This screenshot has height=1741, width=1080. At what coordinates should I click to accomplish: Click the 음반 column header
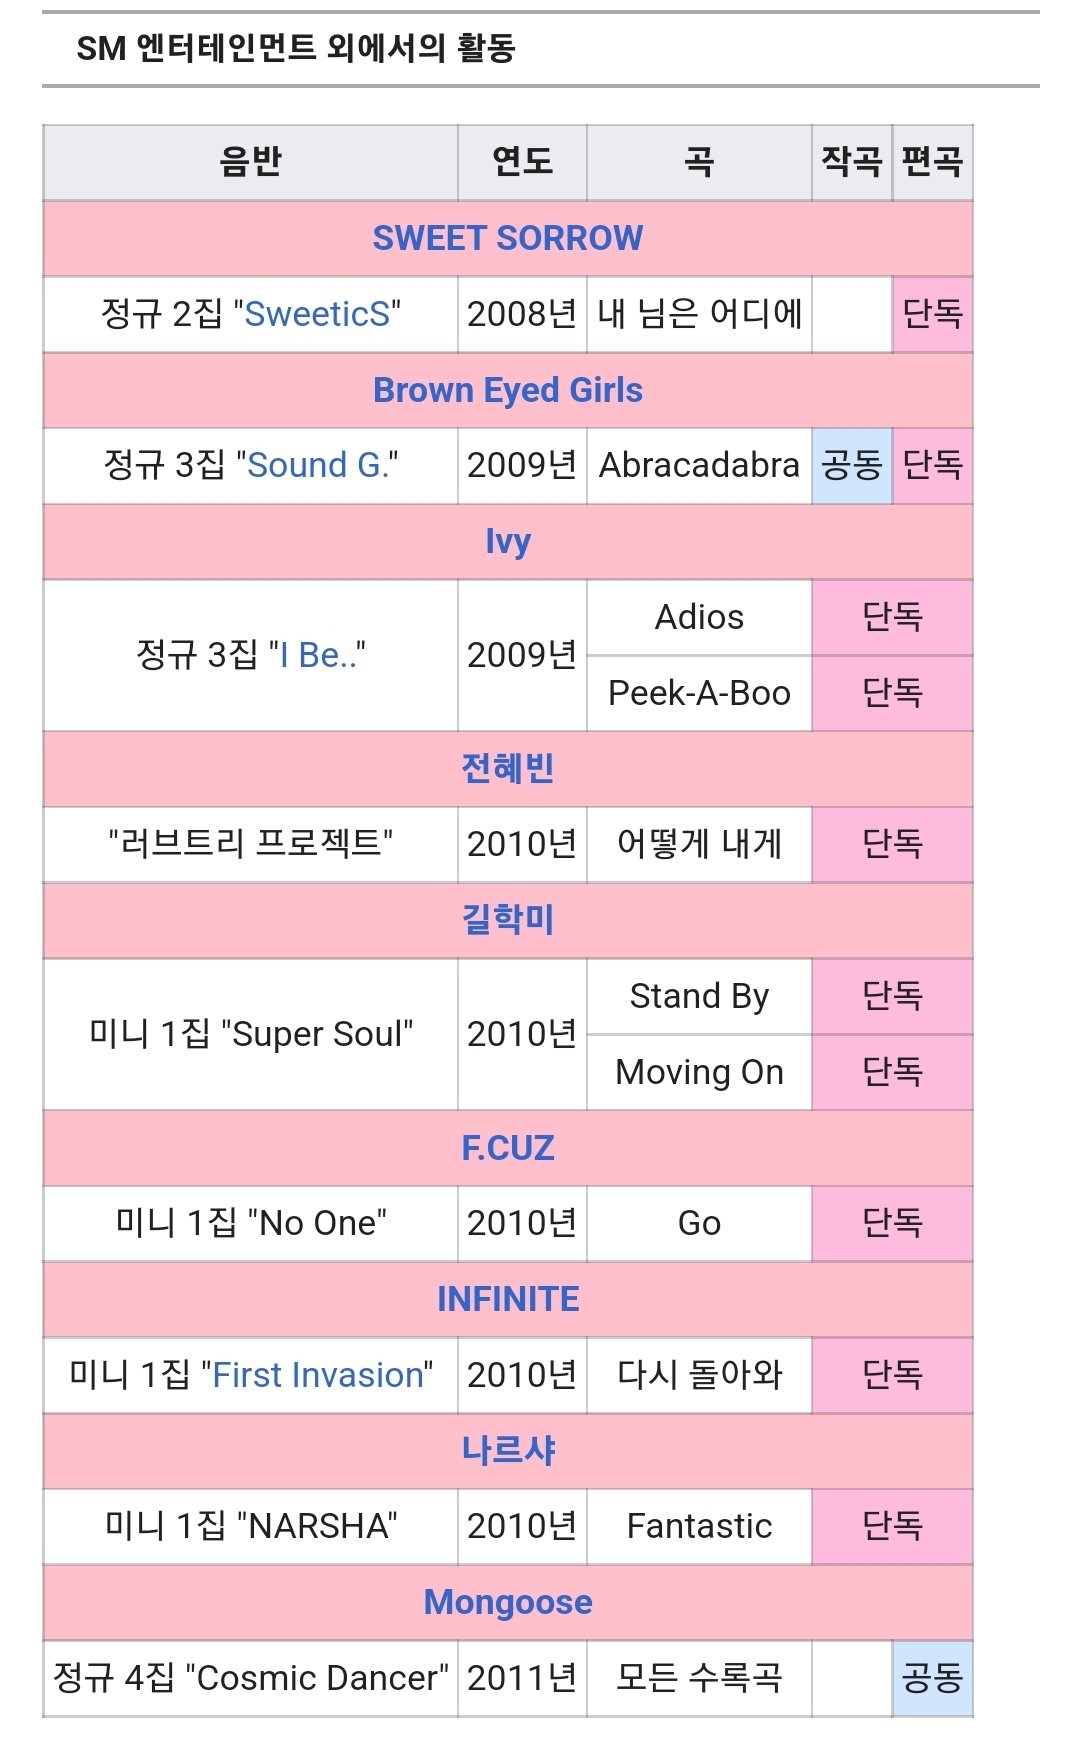pos(250,162)
